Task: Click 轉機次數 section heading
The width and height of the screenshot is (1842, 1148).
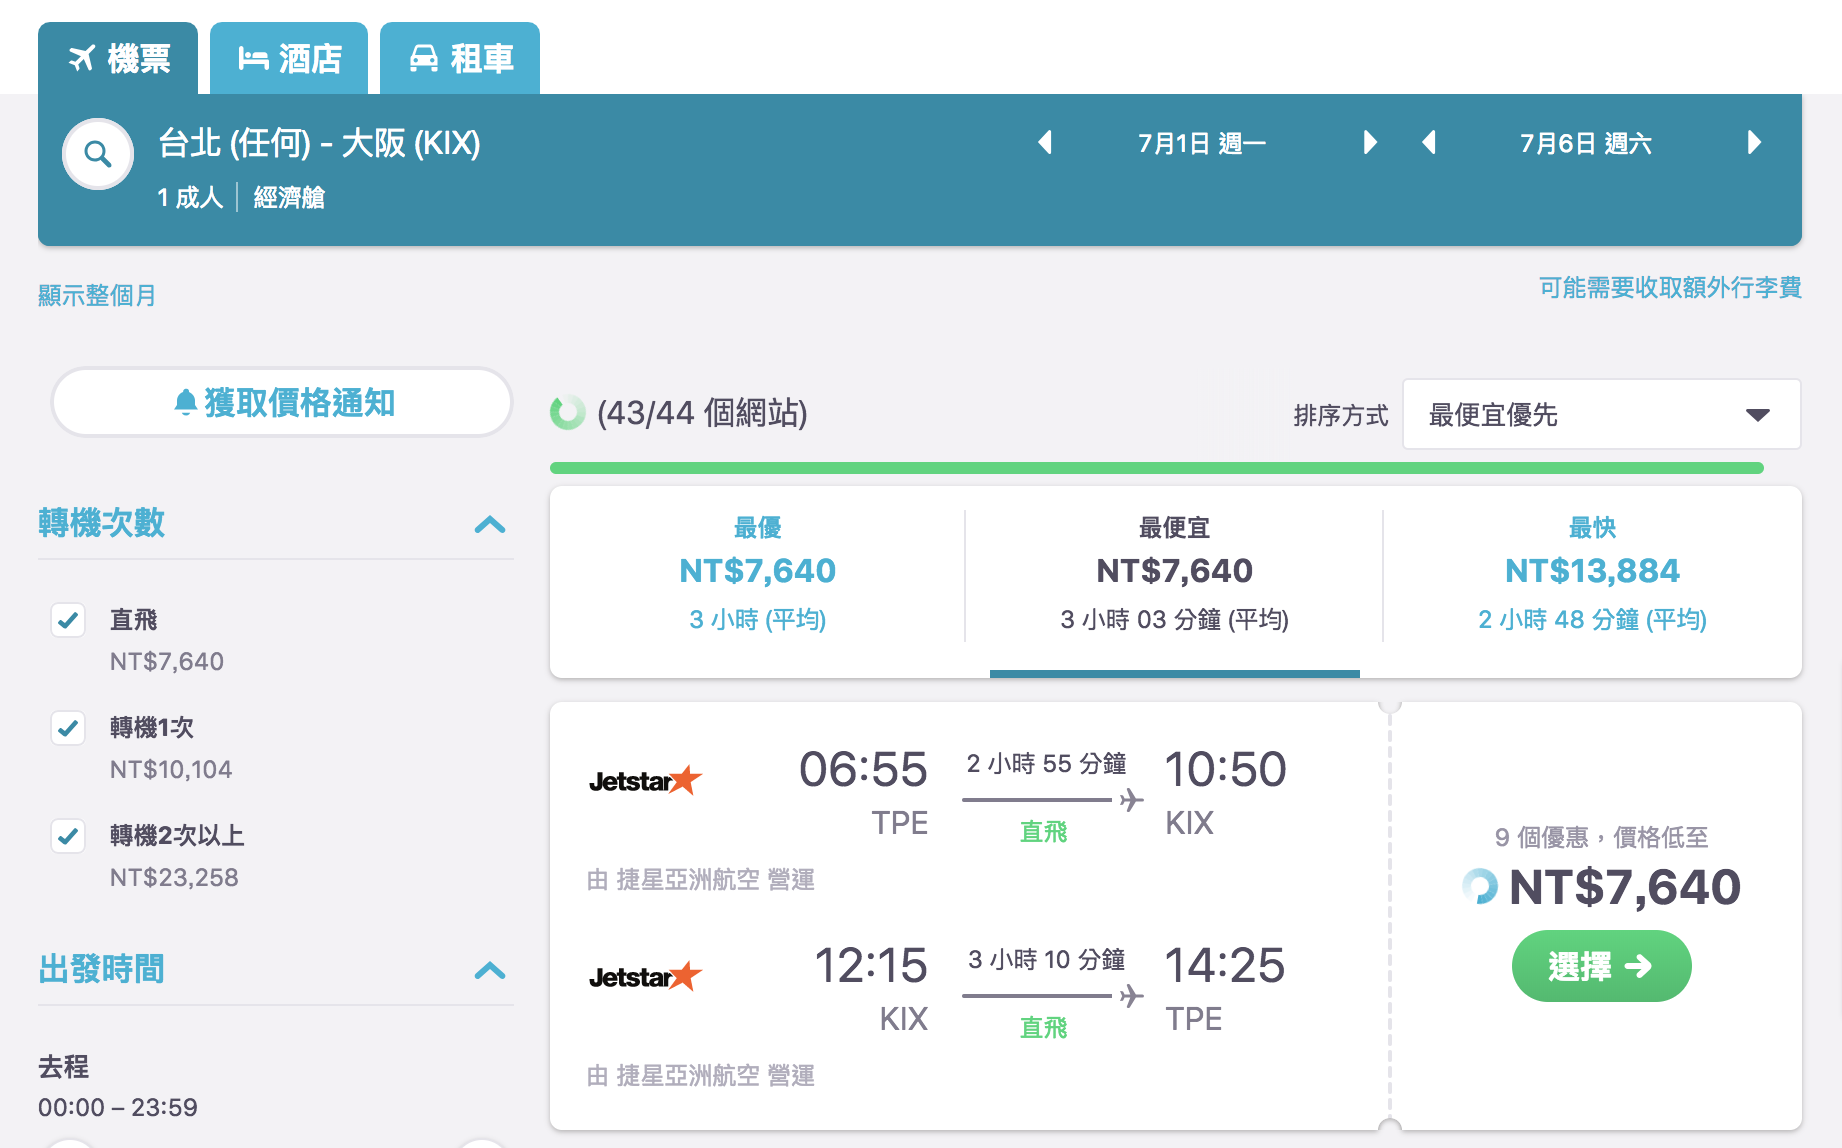Action: pos(101,523)
